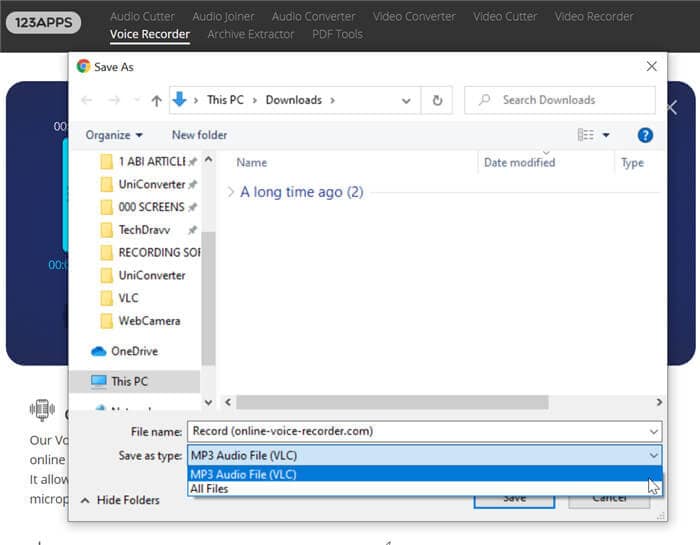Go back with the left arrow in Save As
Viewport: 700px width, 545px height.
87,100
